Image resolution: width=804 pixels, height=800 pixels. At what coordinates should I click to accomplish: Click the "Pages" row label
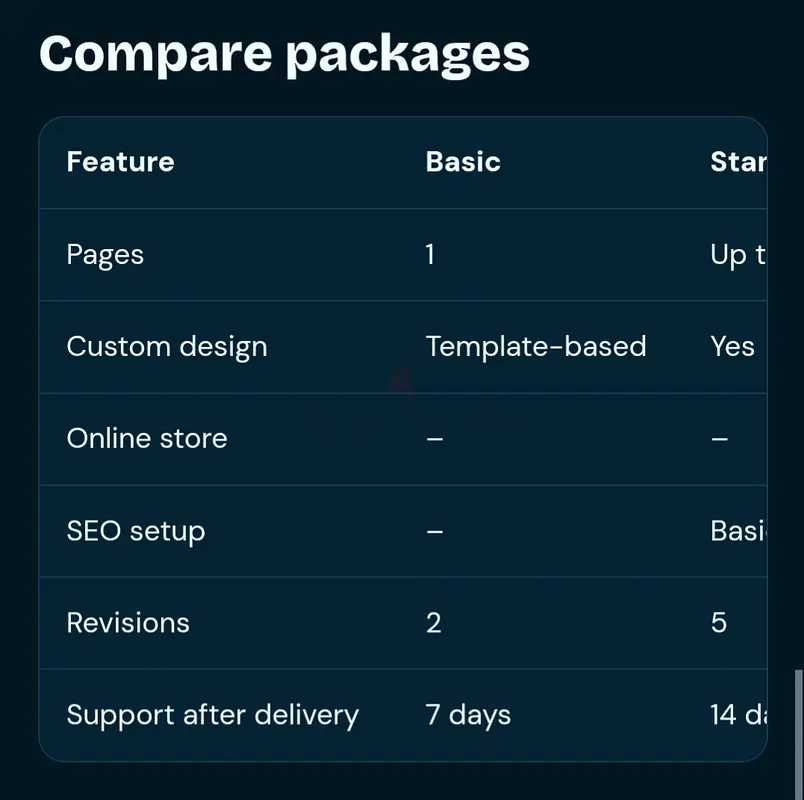105,255
